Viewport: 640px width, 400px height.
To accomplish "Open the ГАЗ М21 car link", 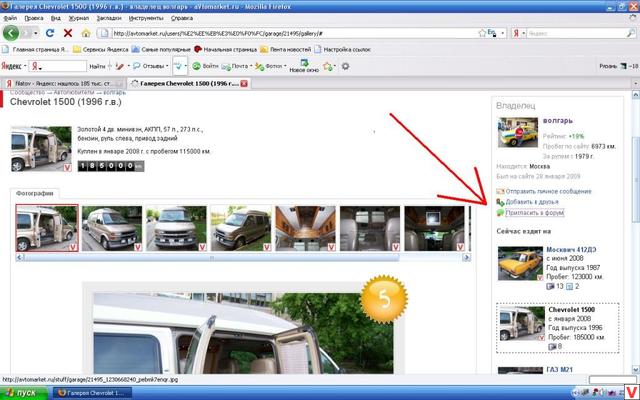I will click(x=559, y=369).
